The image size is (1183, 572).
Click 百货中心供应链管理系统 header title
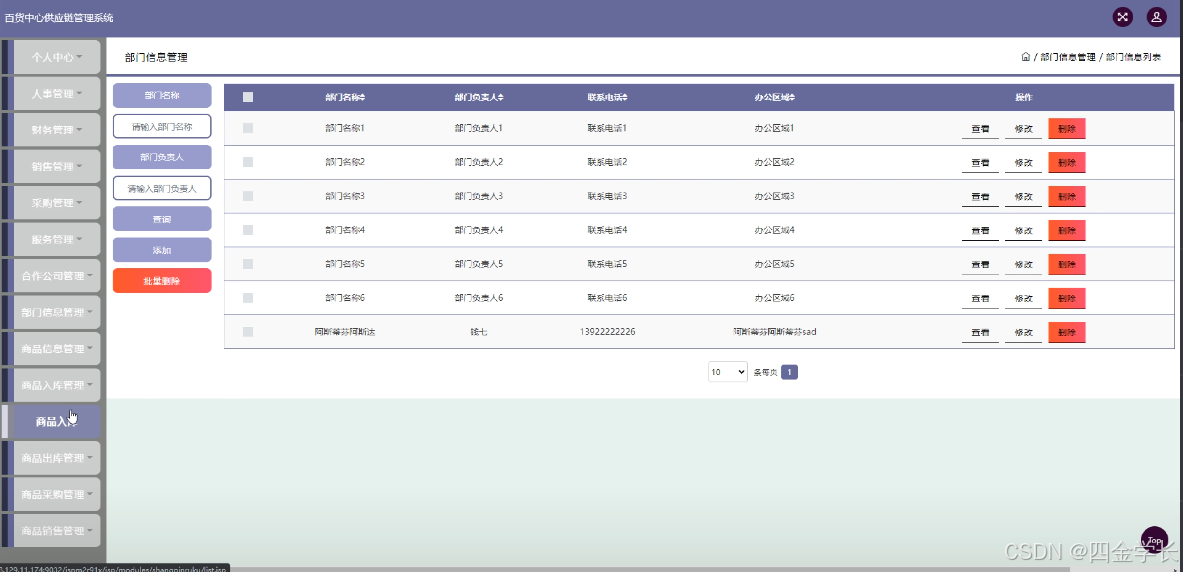coord(59,17)
